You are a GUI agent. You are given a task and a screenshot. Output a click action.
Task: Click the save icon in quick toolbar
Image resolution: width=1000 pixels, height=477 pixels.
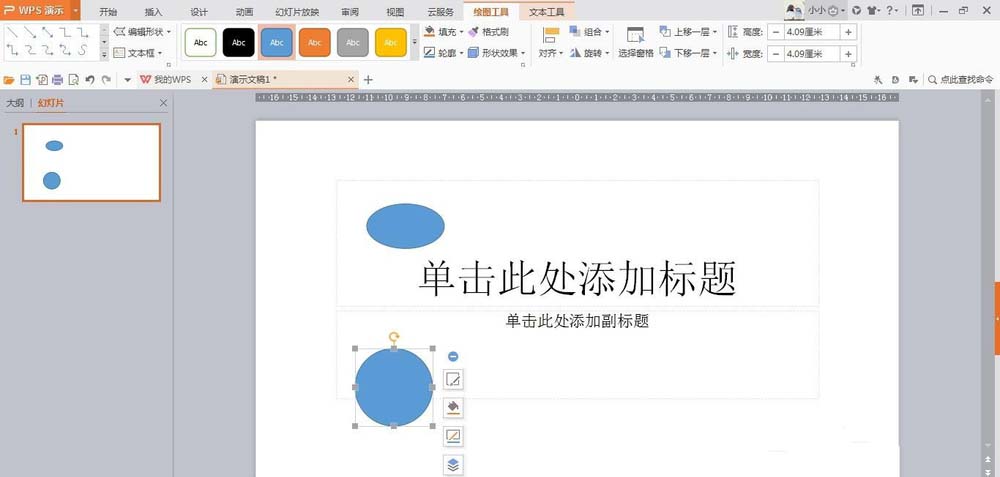click(25, 79)
